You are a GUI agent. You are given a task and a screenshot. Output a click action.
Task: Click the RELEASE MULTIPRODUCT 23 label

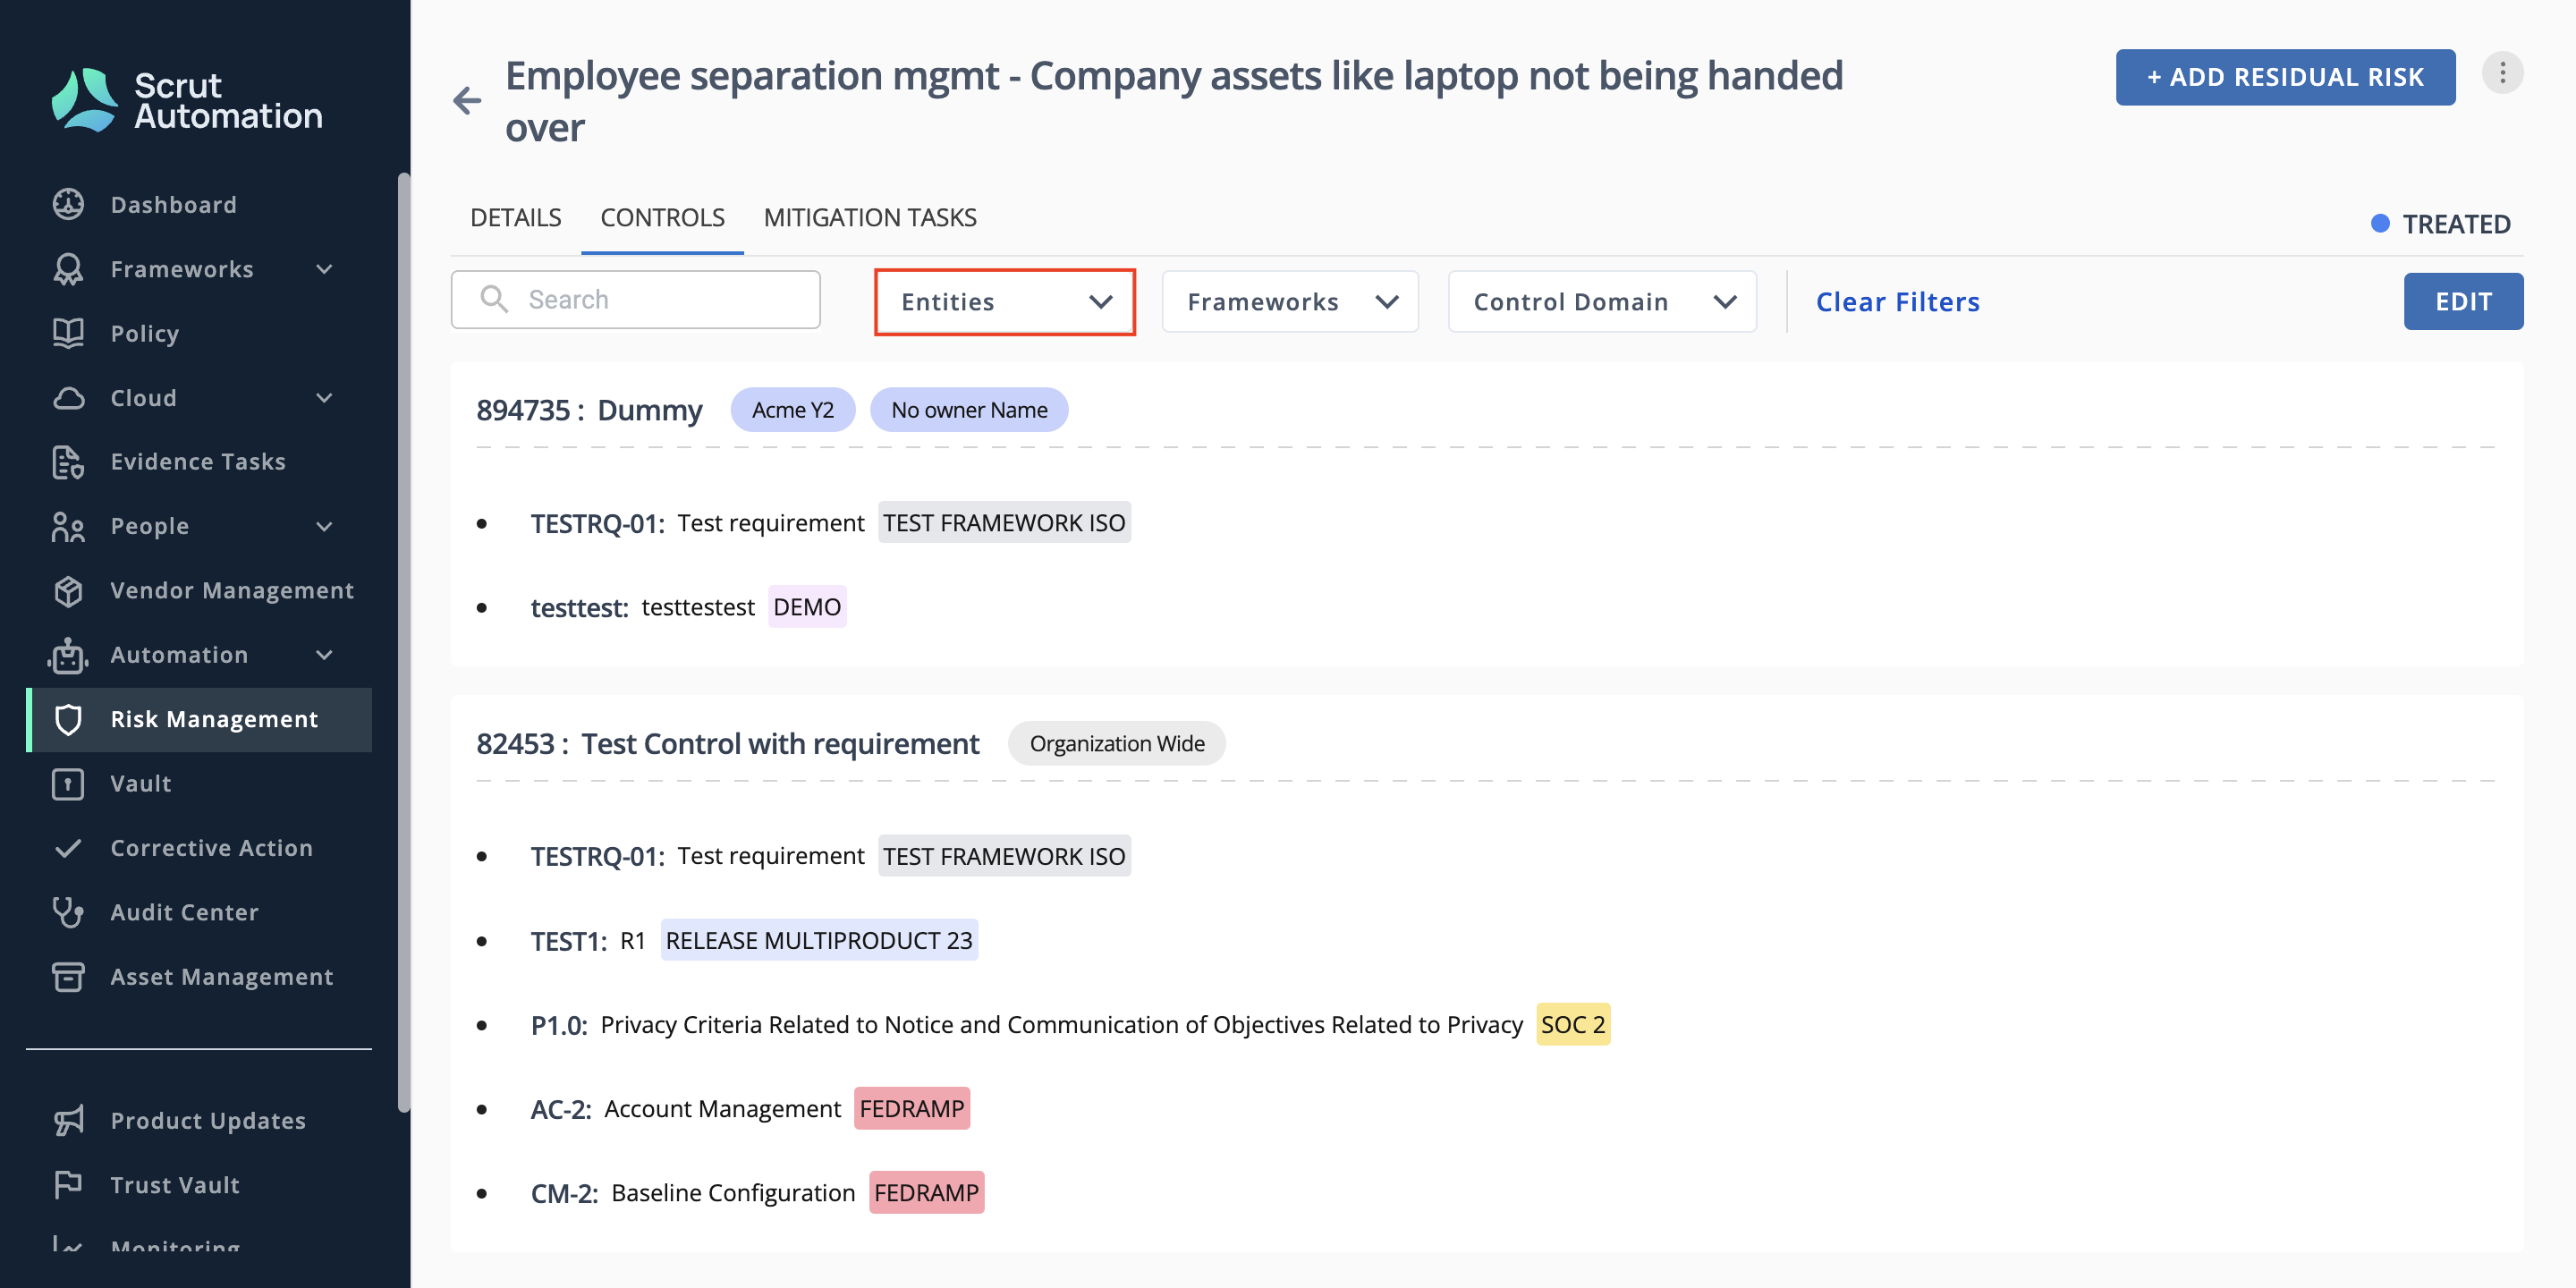coord(819,940)
